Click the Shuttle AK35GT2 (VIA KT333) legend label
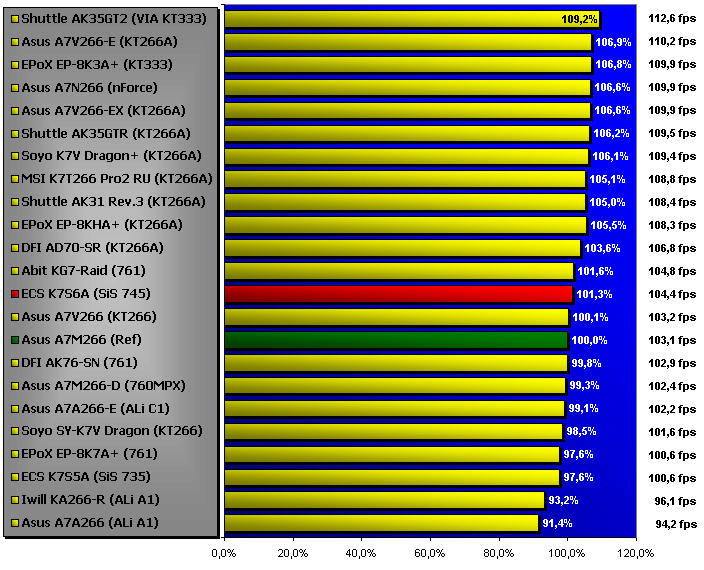Image resolution: width=704 pixels, height=570 pixels. pyautogui.click(x=114, y=19)
